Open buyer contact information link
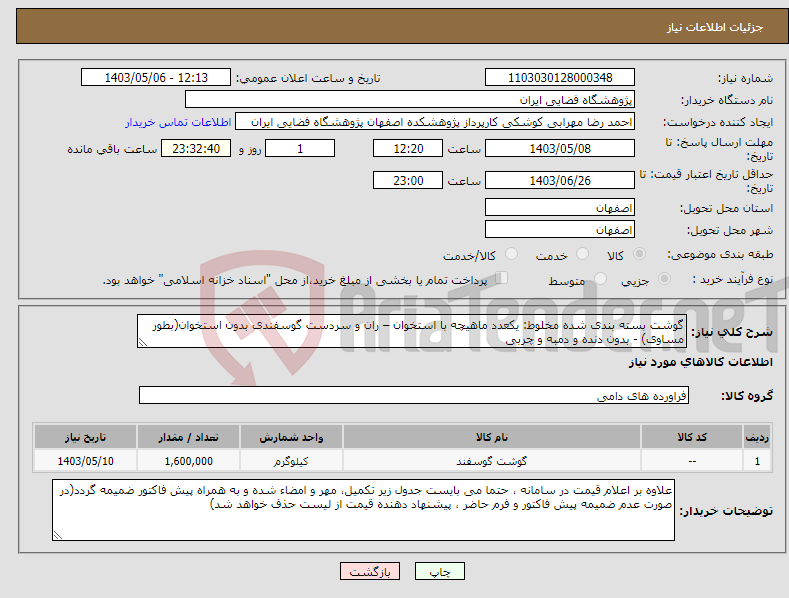Viewport: 789px width, 598px height. tap(178, 122)
